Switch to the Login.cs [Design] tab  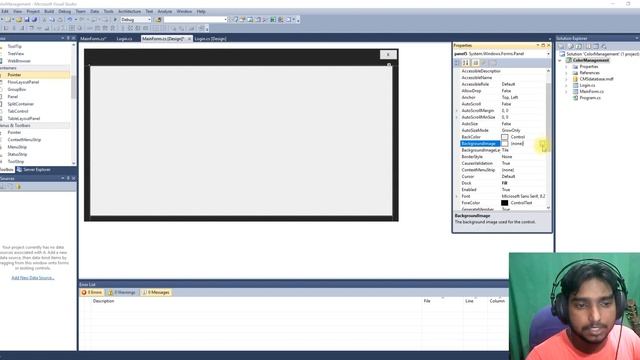[210, 39]
